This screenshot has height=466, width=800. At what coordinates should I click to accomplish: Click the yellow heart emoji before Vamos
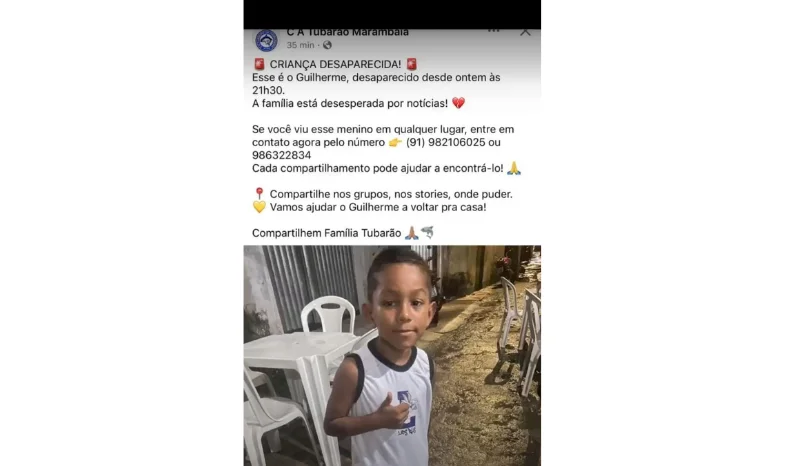259,207
